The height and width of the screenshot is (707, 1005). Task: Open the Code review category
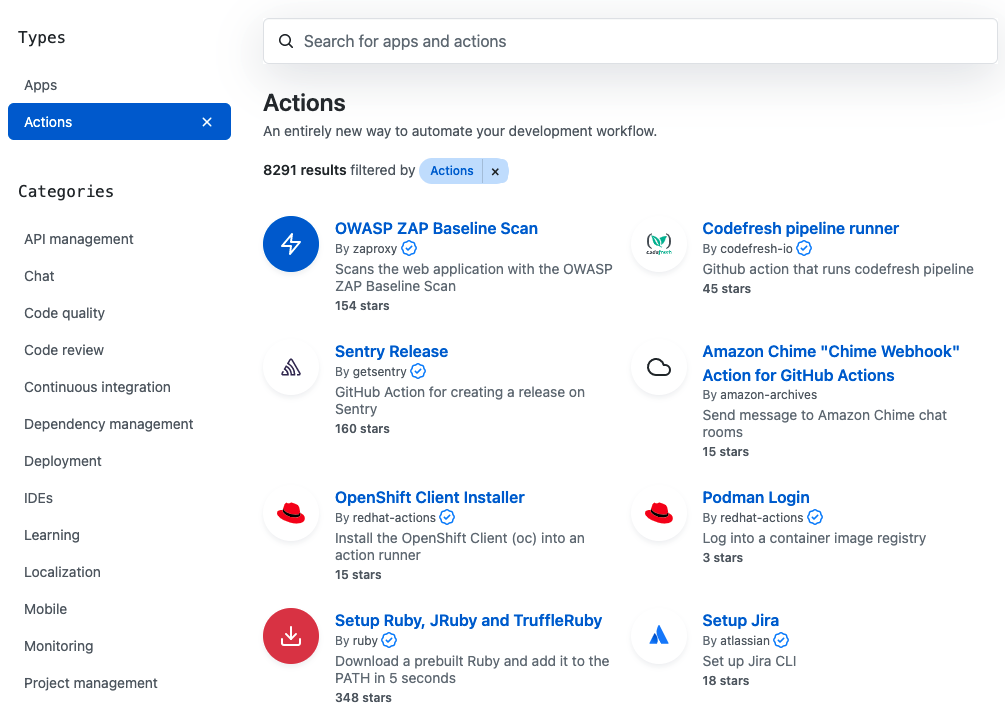point(63,350)
